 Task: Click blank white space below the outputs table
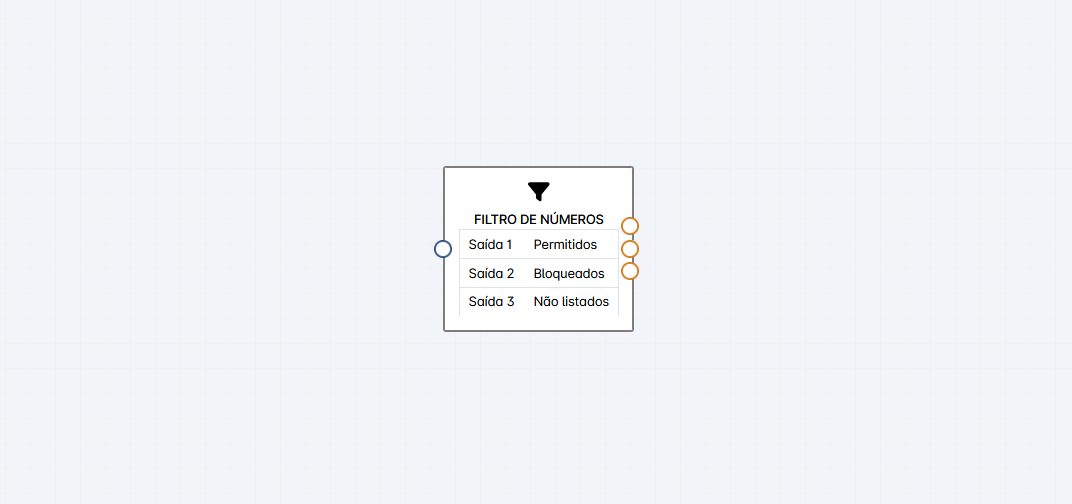coord(539,323)
